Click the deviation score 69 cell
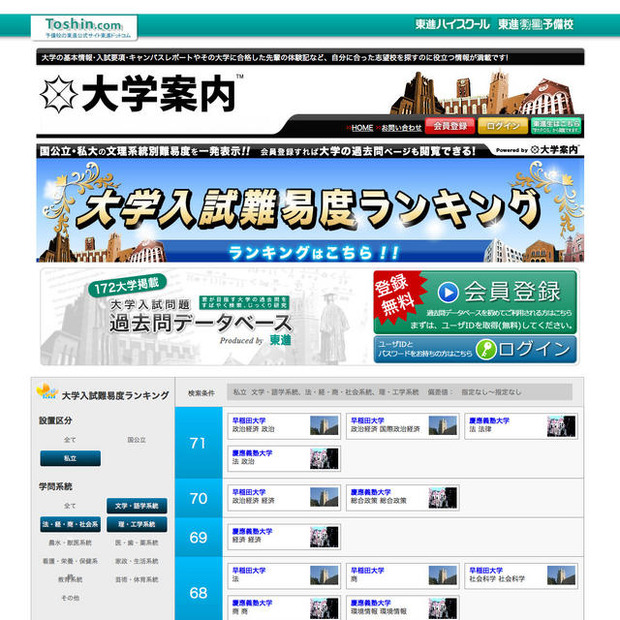 click(x=198, y=537)
